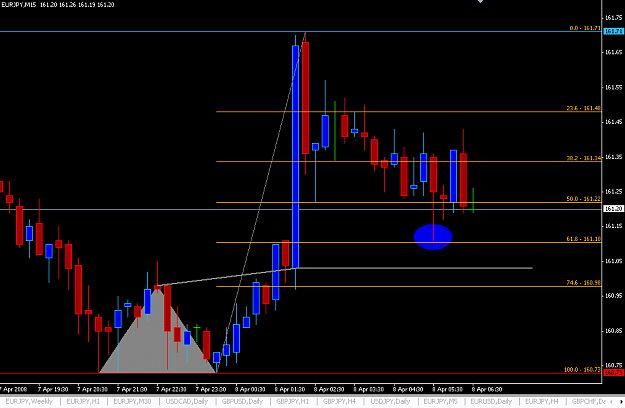The width and height of the screenshot is (625, 408).
Task: Click the 161.75 price scale label
Action: coord(613,18)
